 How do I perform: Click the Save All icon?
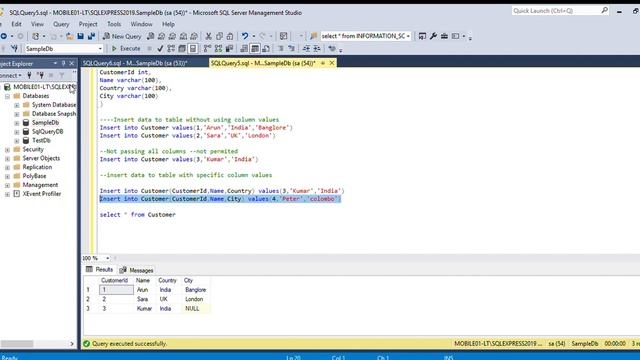coord(91,36)
